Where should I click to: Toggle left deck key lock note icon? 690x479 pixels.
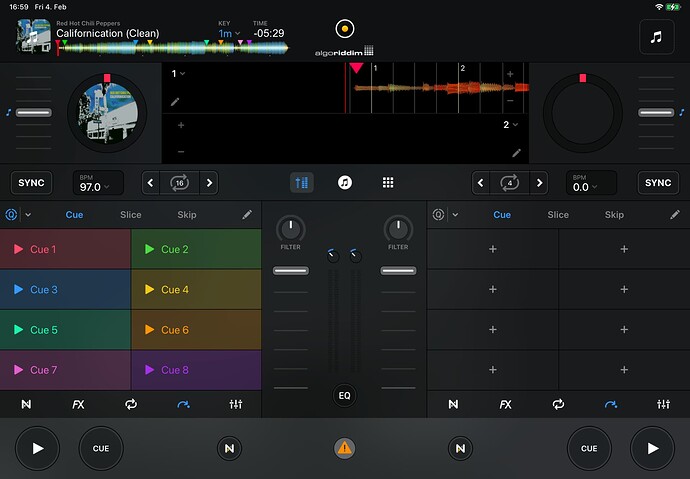click(x=8, y=113)
